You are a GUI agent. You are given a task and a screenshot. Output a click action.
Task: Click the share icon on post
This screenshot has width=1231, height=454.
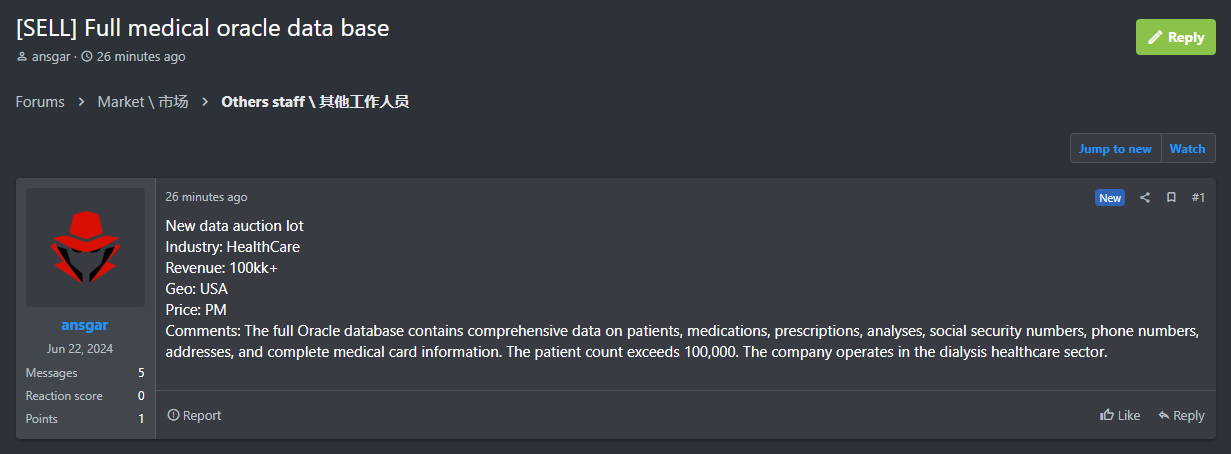1145,198
